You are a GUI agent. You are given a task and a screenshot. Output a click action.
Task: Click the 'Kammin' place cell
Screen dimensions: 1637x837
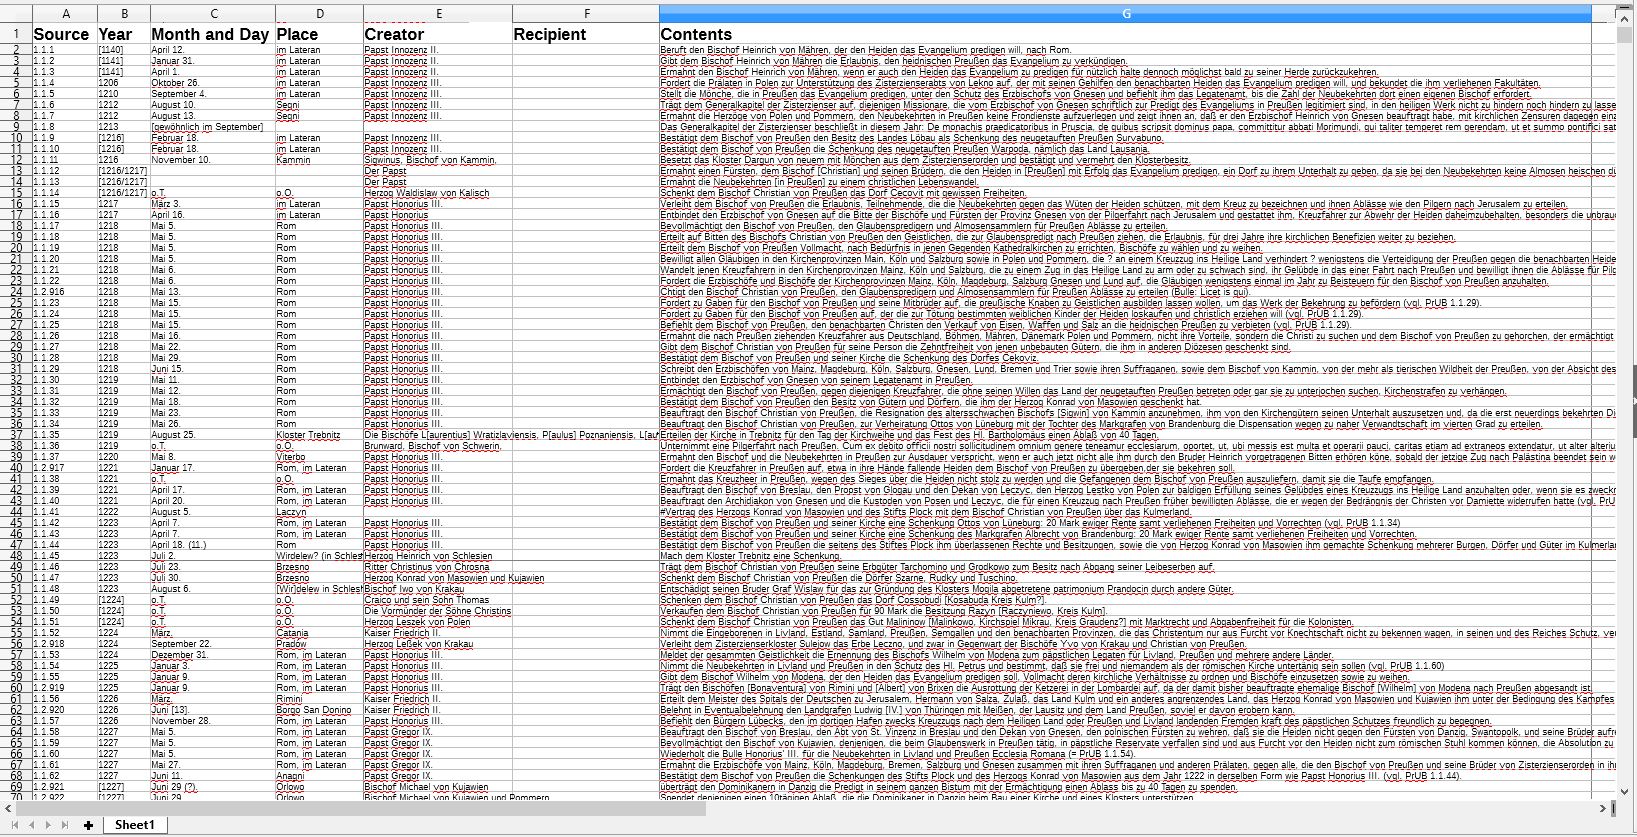click(x=319, y=160)
